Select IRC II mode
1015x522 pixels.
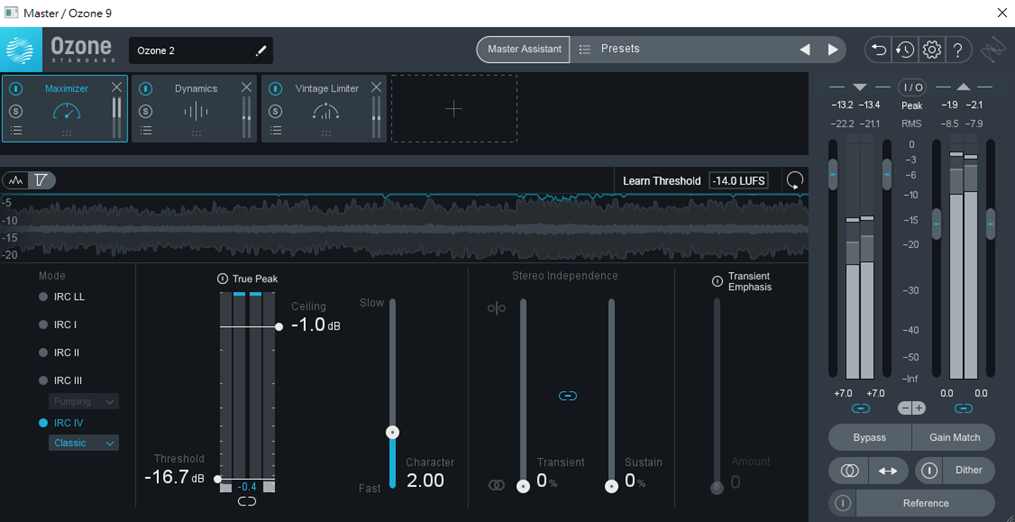tap(59, 352)
